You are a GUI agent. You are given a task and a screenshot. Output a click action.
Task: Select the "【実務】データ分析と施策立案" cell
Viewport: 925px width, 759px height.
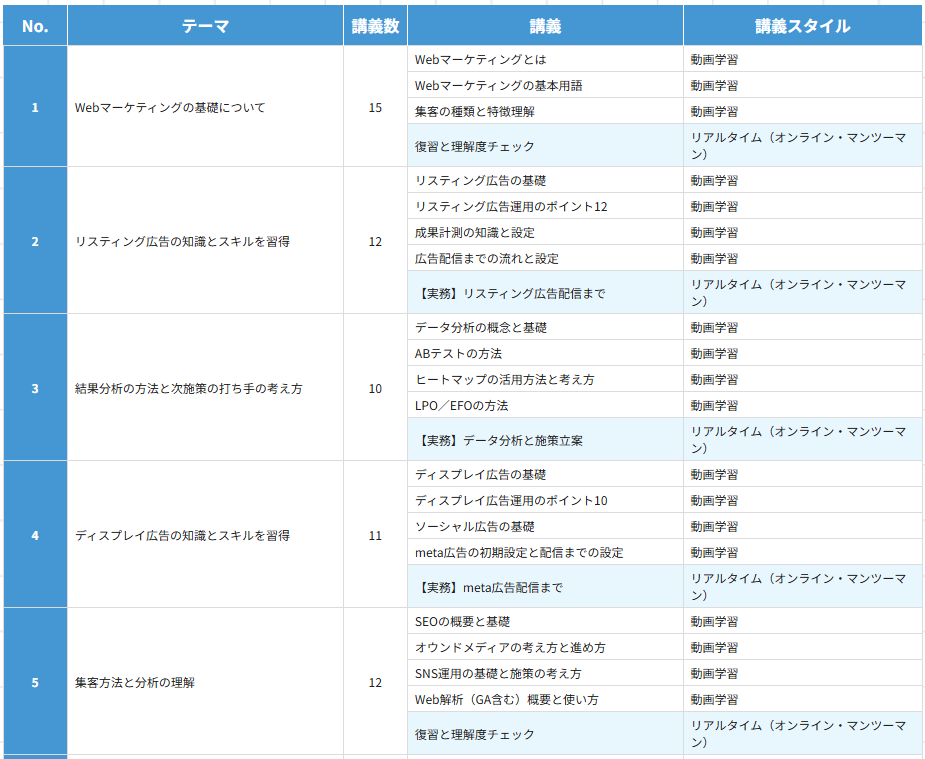(545, 440)
